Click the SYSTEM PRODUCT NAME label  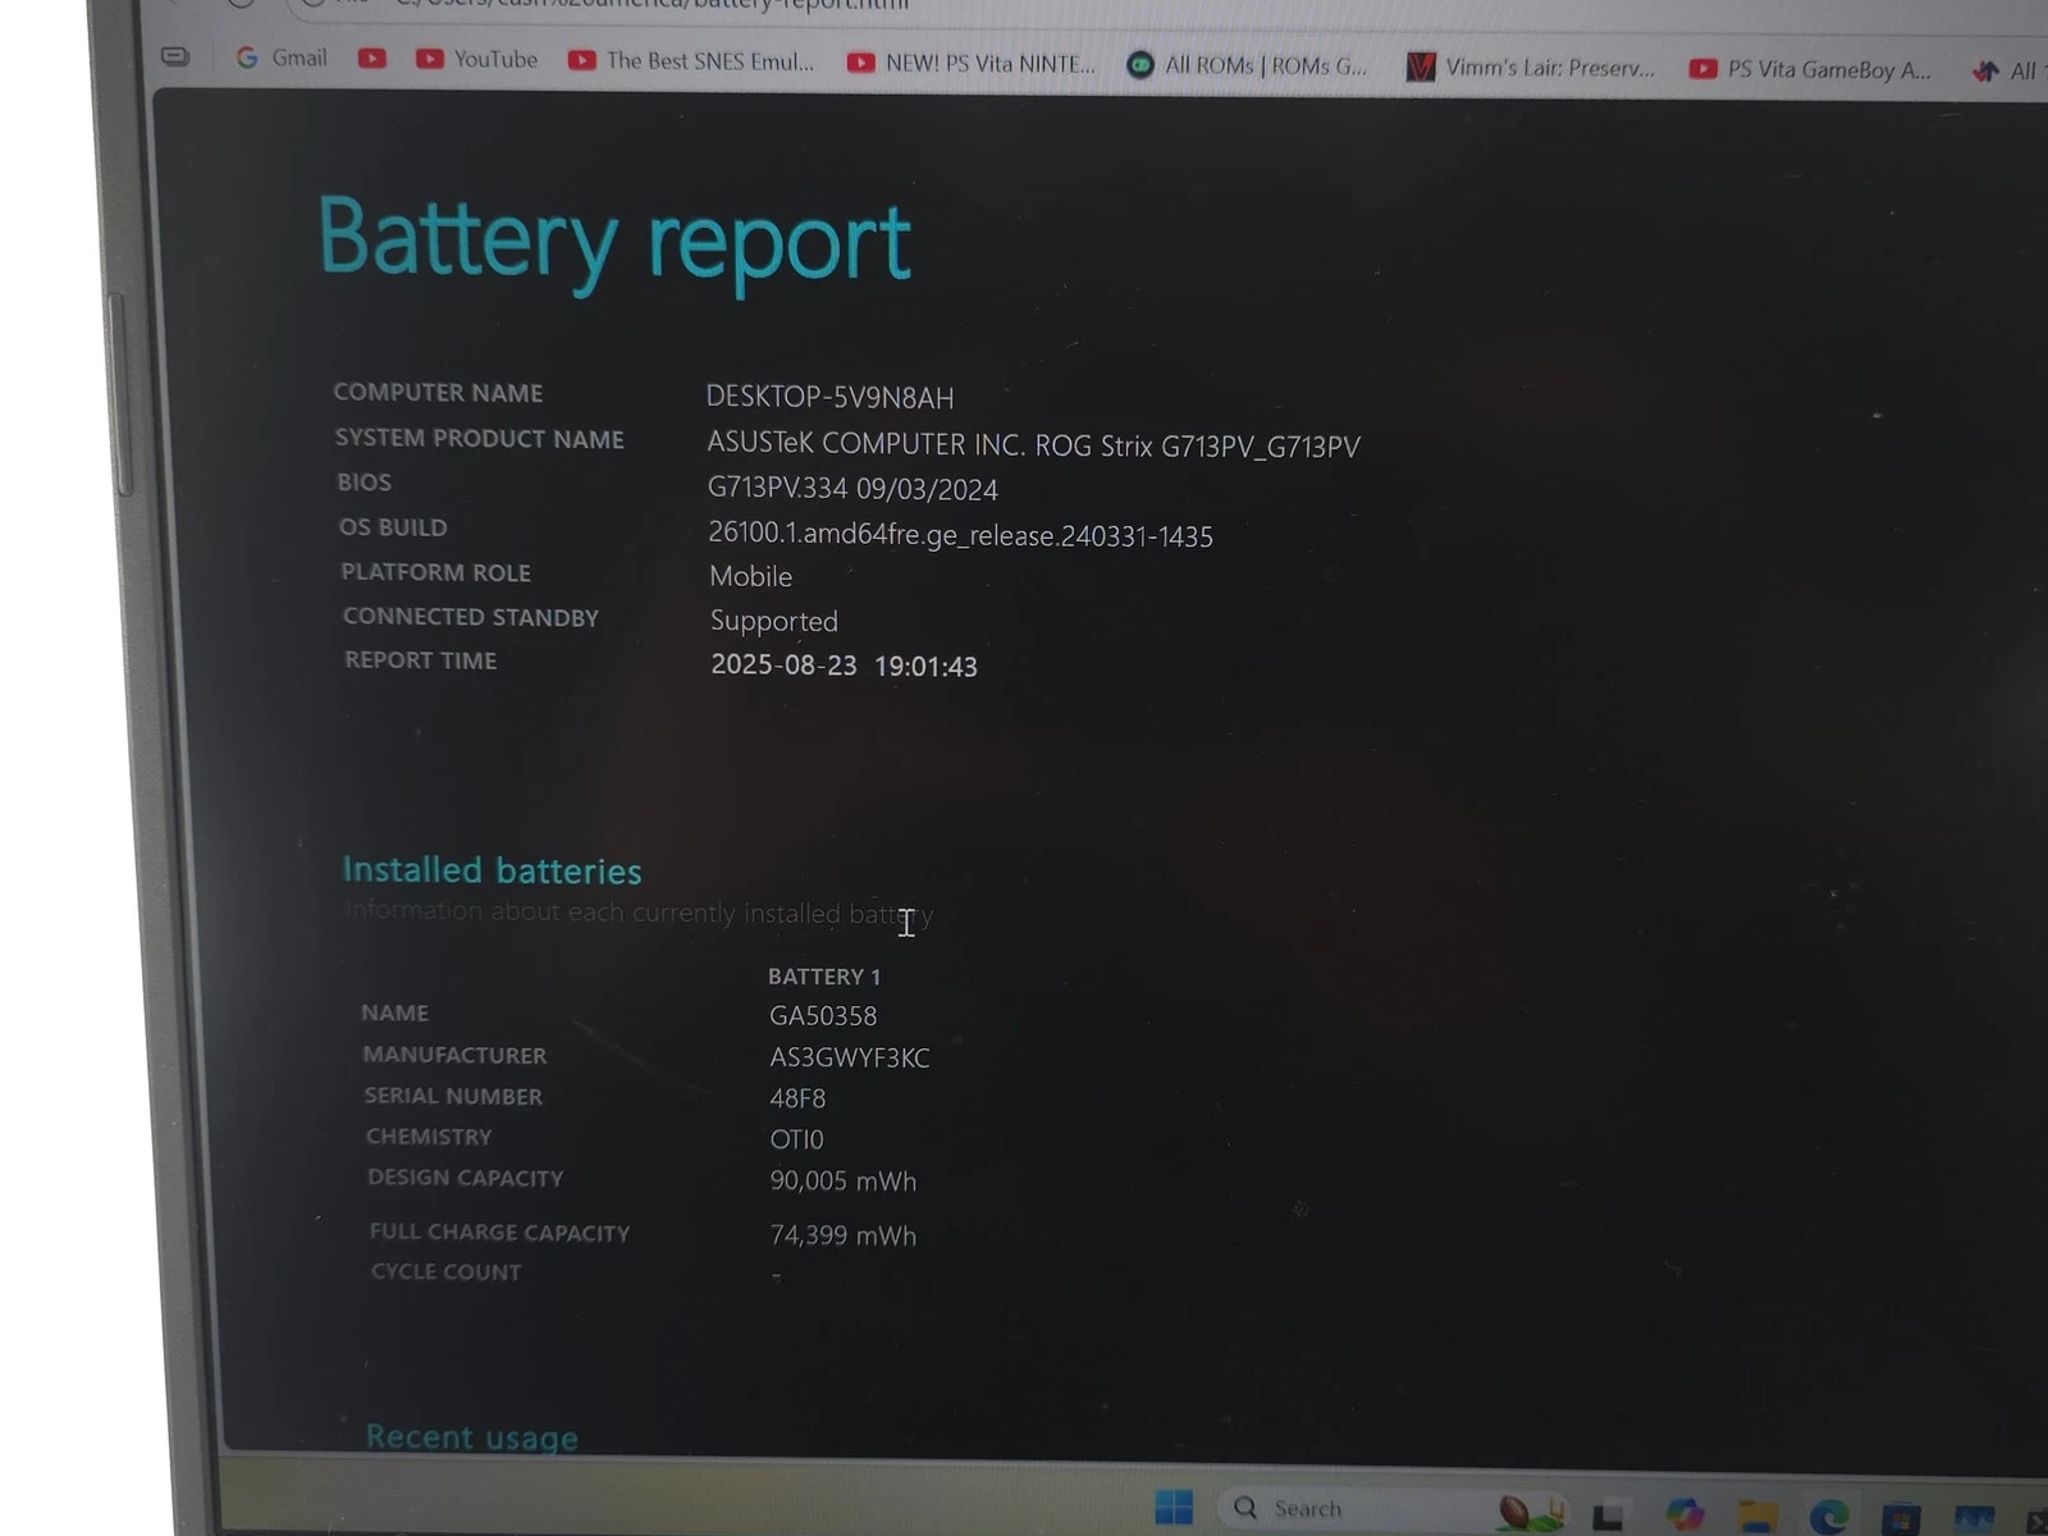point(479,438)
